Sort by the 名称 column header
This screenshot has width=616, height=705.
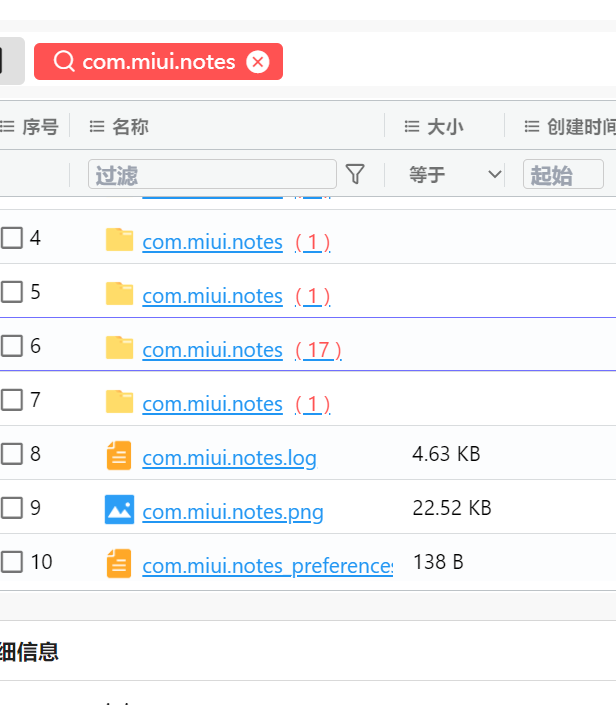(x=130, y=126)
